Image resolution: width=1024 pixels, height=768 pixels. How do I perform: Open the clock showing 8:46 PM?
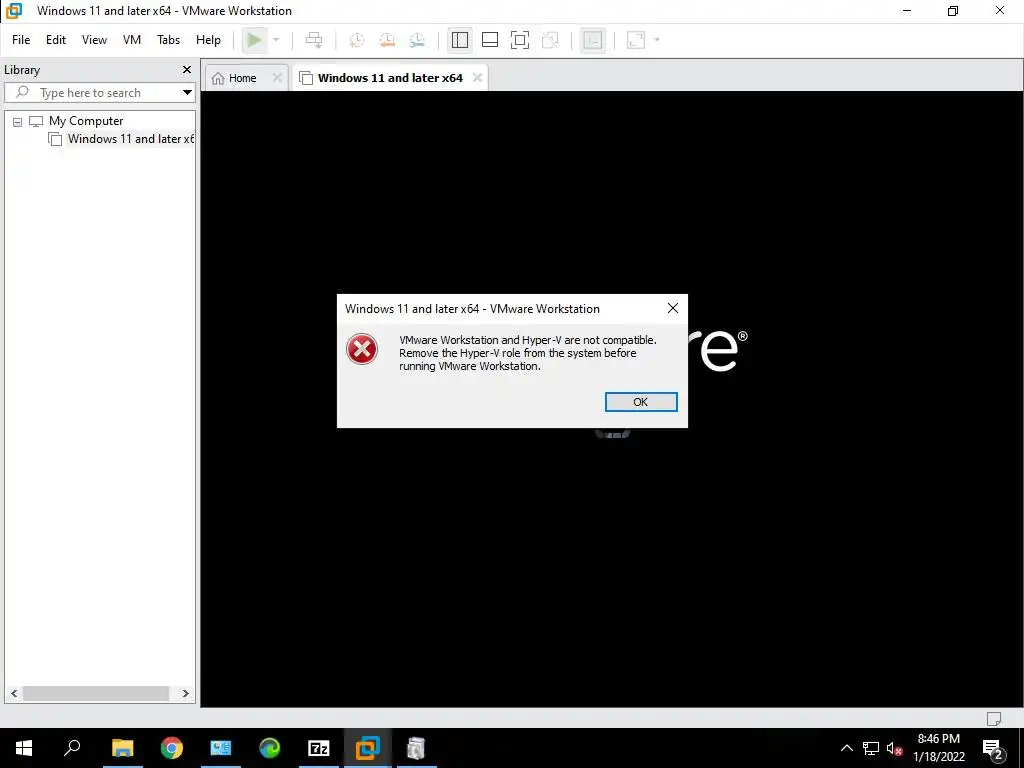[939, 748]
